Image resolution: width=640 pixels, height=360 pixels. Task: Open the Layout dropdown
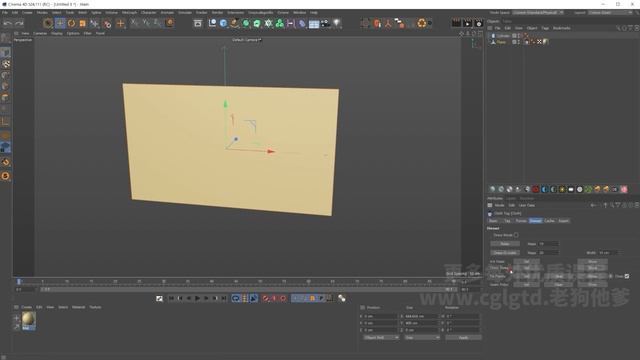(610, 13)
